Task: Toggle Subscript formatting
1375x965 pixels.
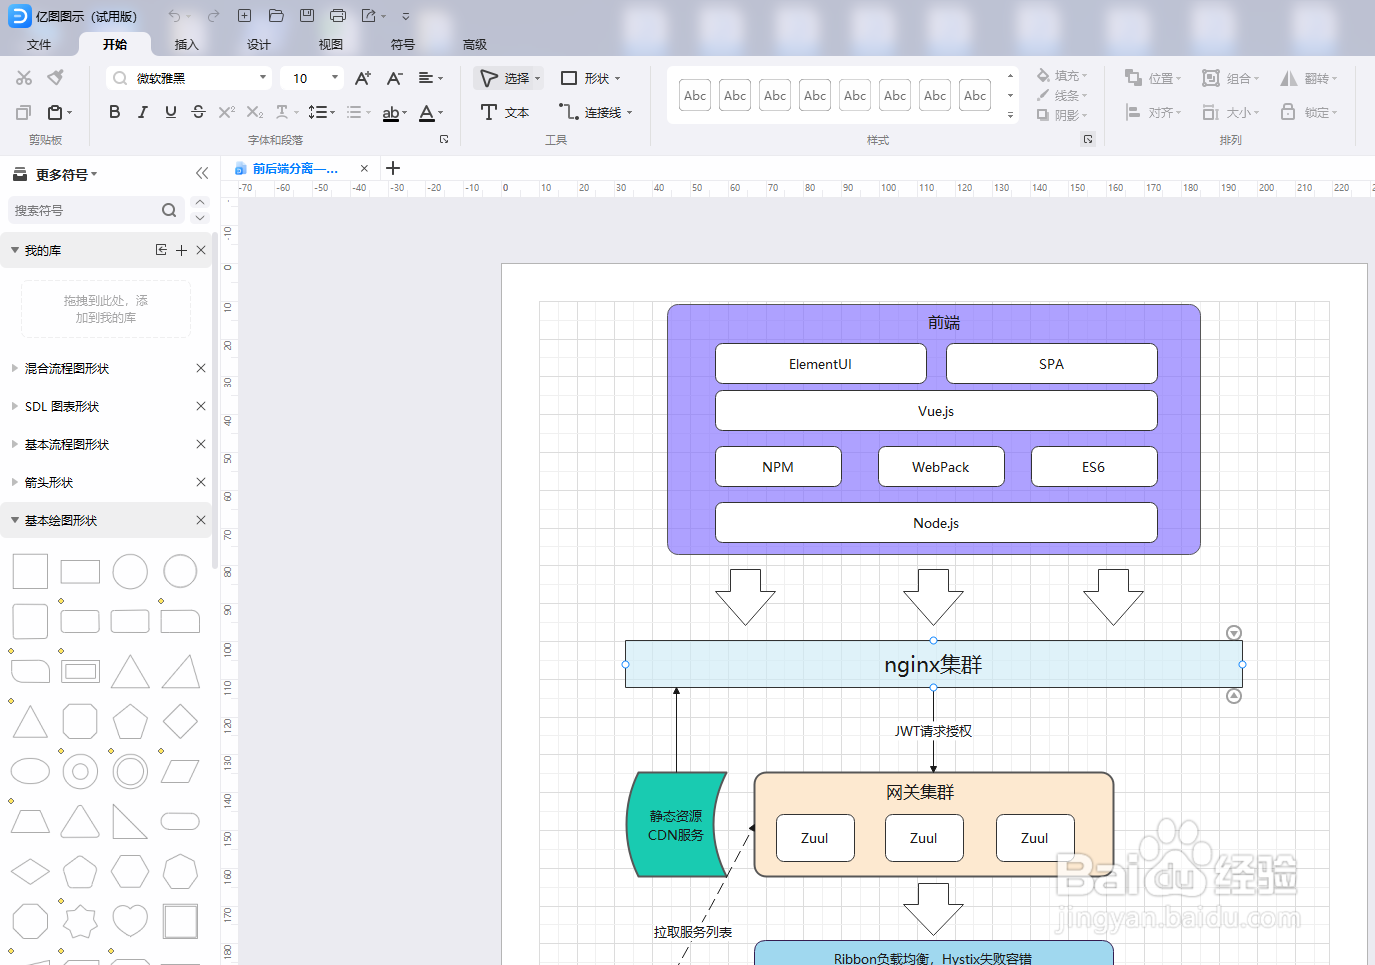Action: pyautogui.click(x=255, y=112)
